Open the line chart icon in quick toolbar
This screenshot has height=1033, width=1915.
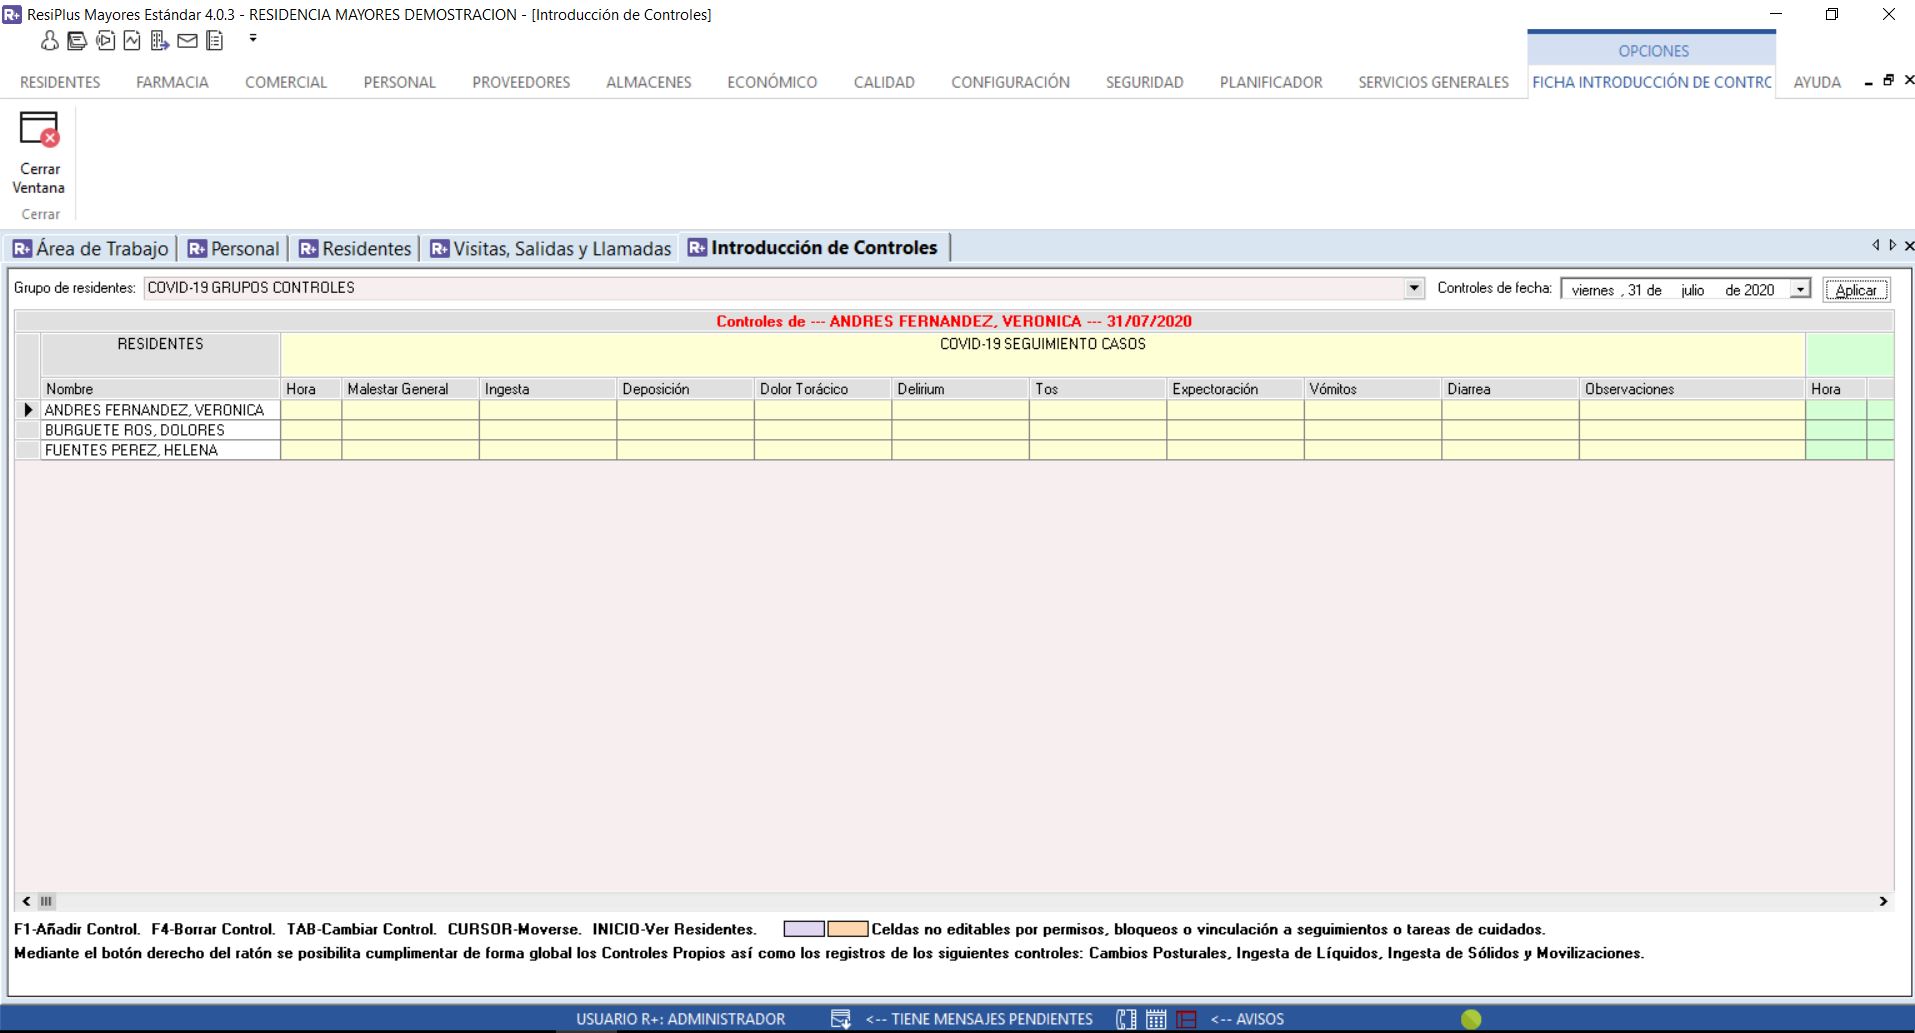(x=132, y=40)
